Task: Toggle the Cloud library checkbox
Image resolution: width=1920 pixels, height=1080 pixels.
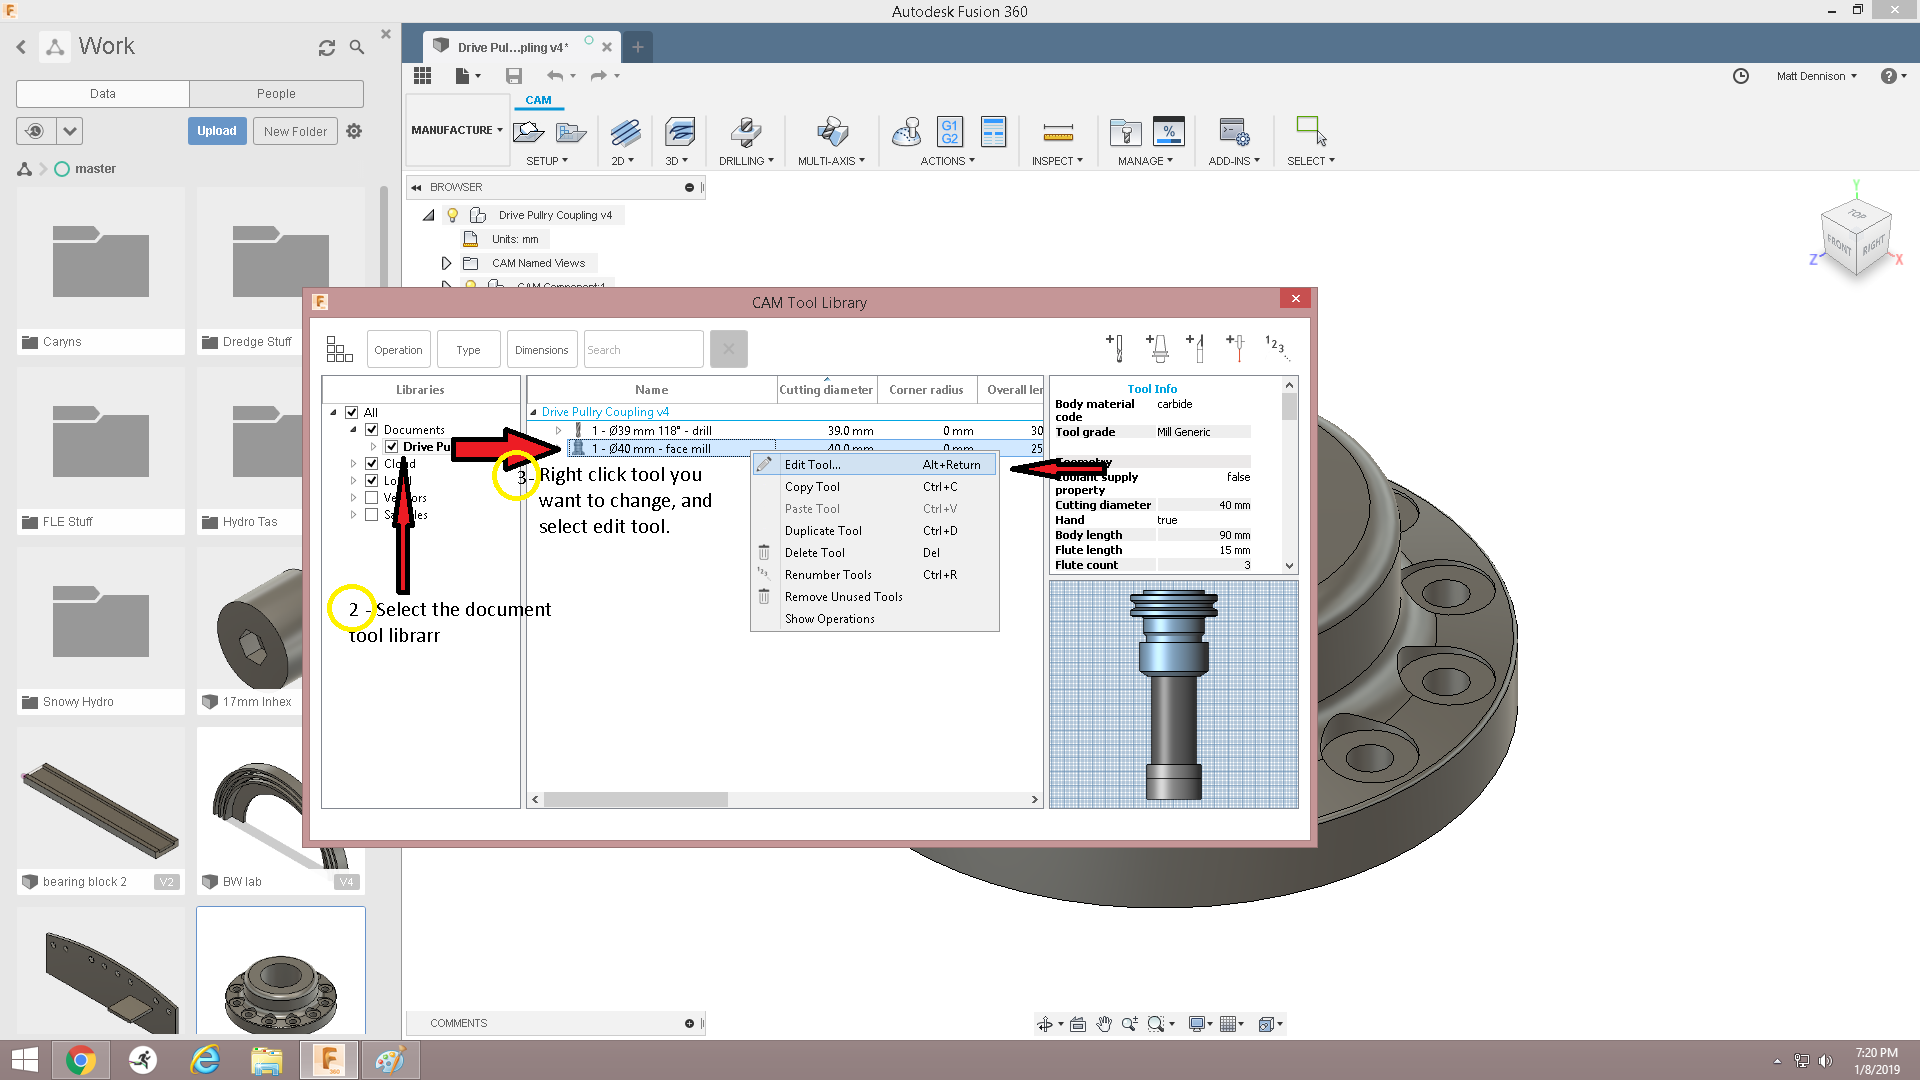Action: coord(371,464)
